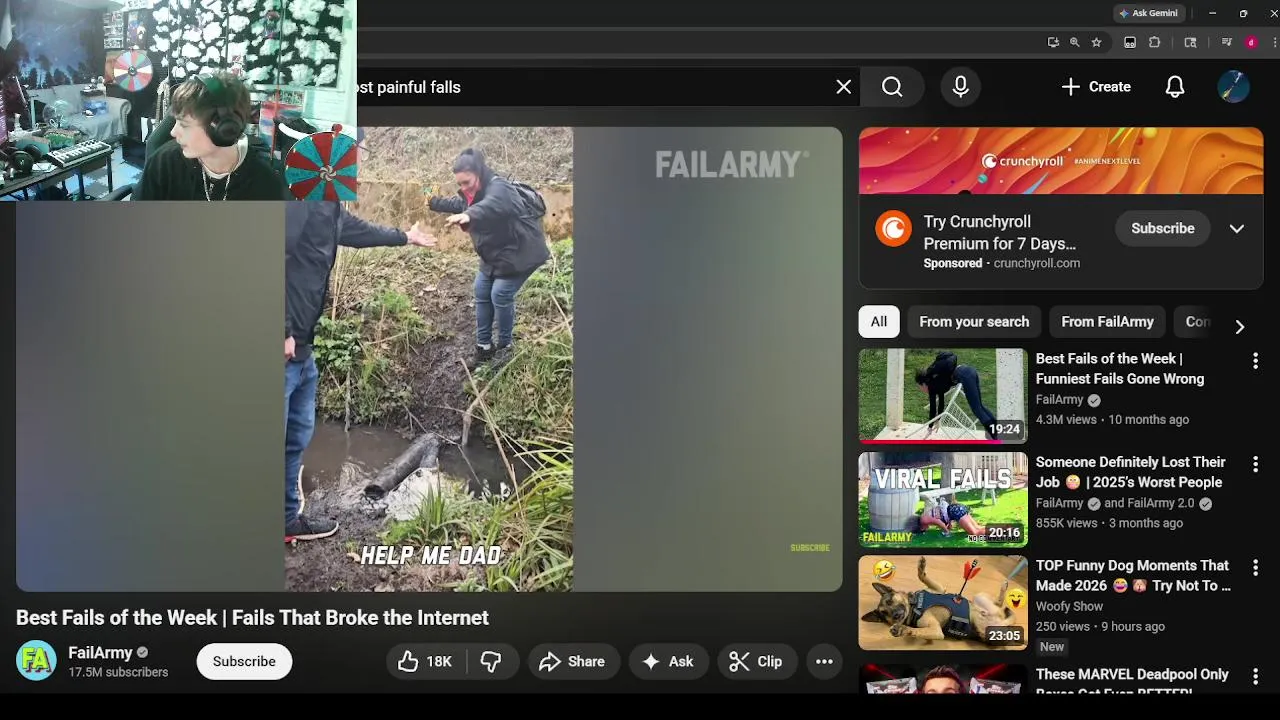1280x720 pixels.
Task: Open the Extensions puzzle piece menu
Action: click(x=1155, y=42)
